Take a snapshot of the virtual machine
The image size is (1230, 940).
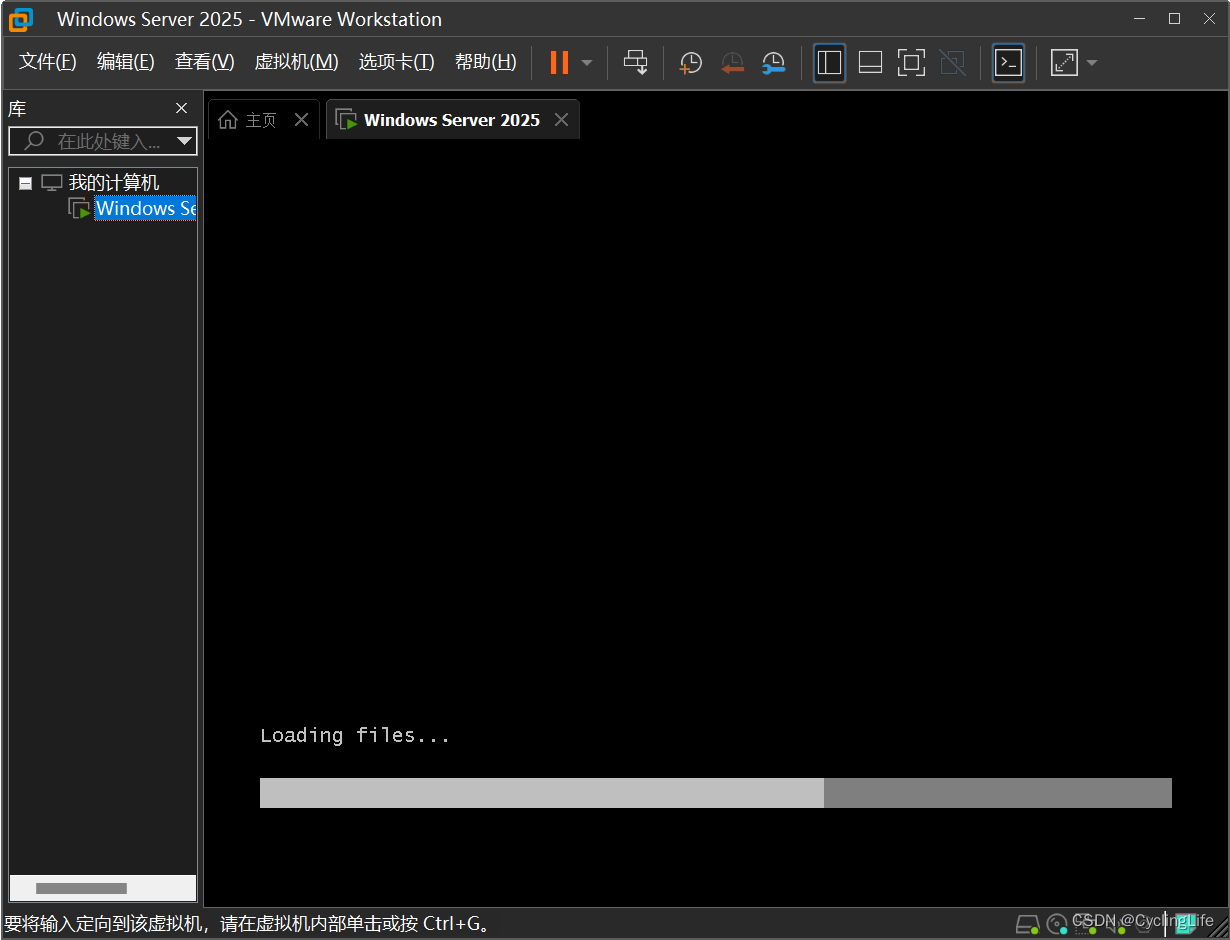690,63
